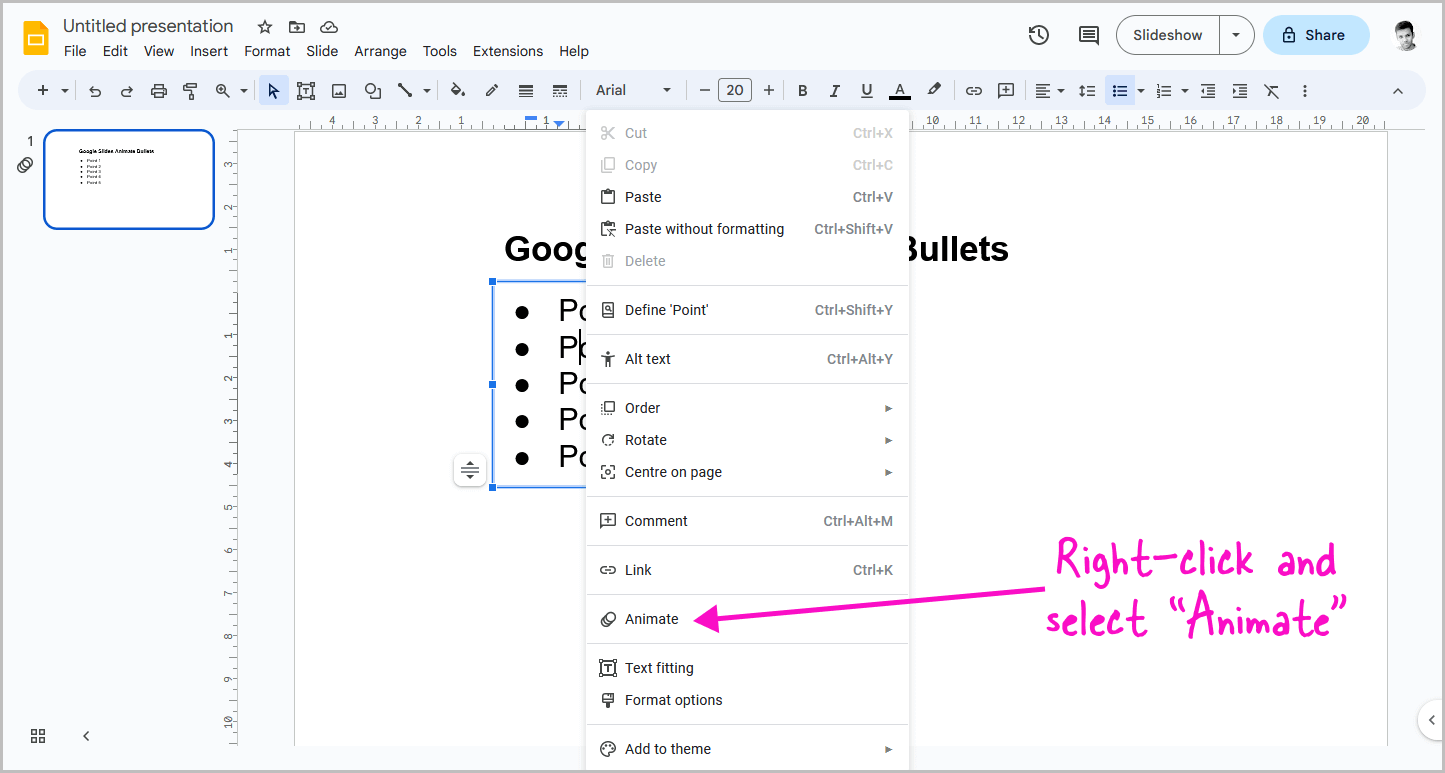1445x773 pixels.
Task: Add a new slide with plus button
Action: coord(43,91)
